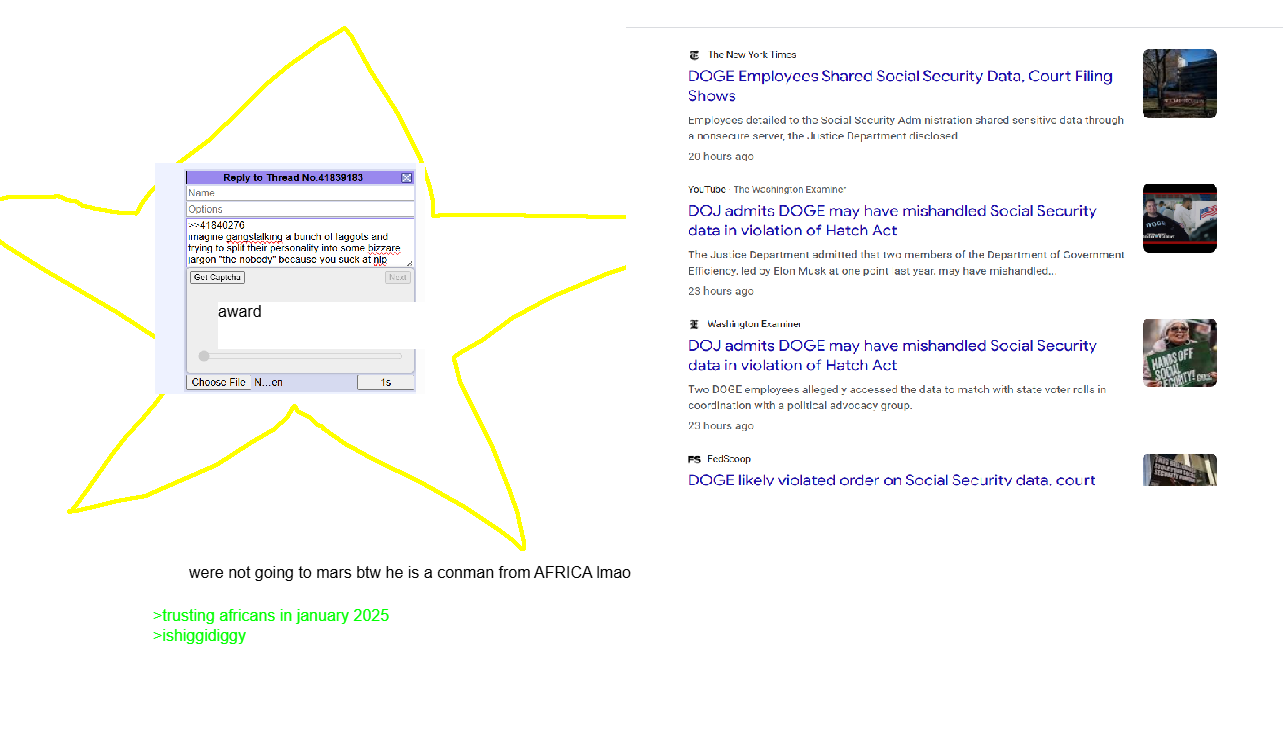
Task: Close the Reply to Thread dialog
Action: pos(406,178)
